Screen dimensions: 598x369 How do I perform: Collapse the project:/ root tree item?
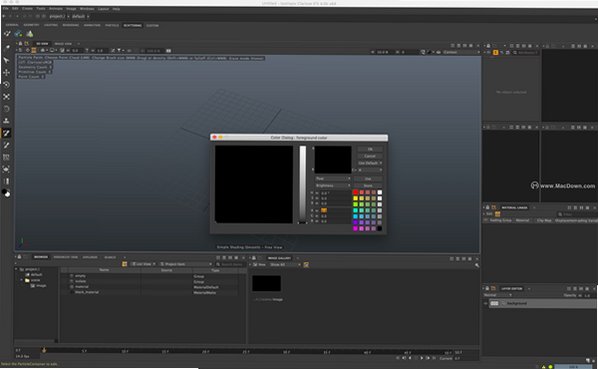pyautogui.click(x=16, y=269)
